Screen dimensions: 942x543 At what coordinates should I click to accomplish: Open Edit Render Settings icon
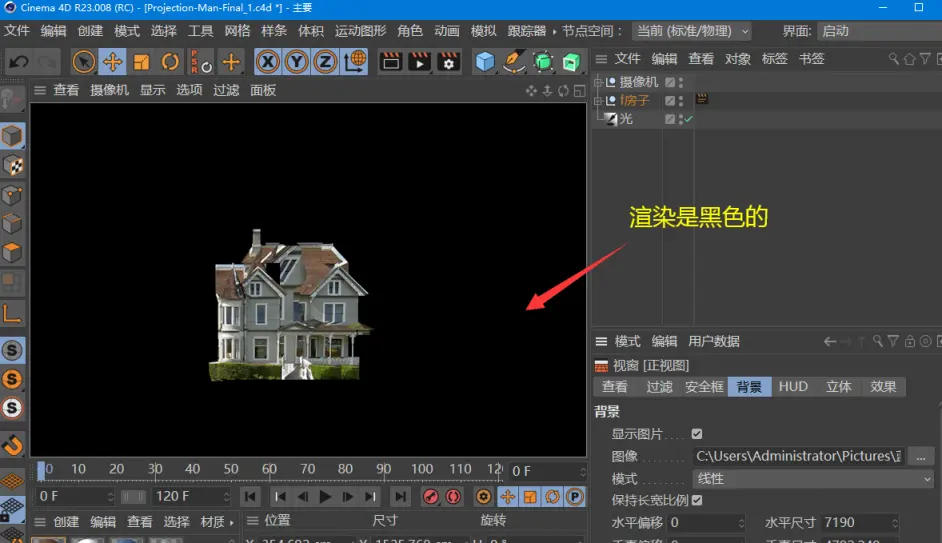pyautogui.click(x=448, y=61)
